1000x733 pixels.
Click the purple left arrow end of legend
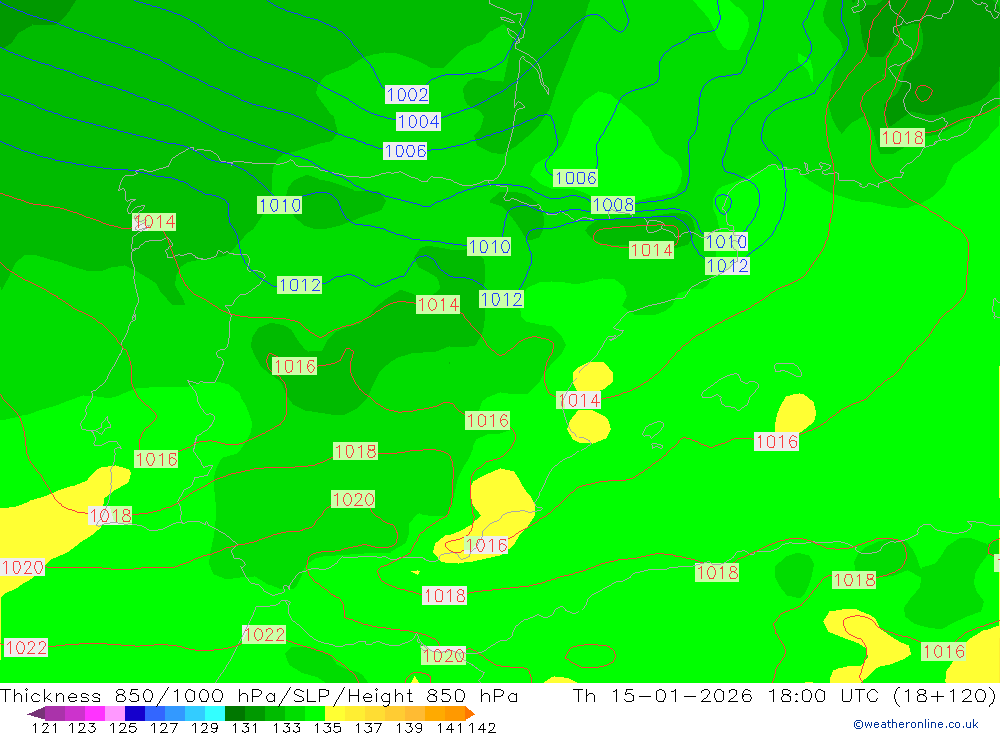coord(36,713)
